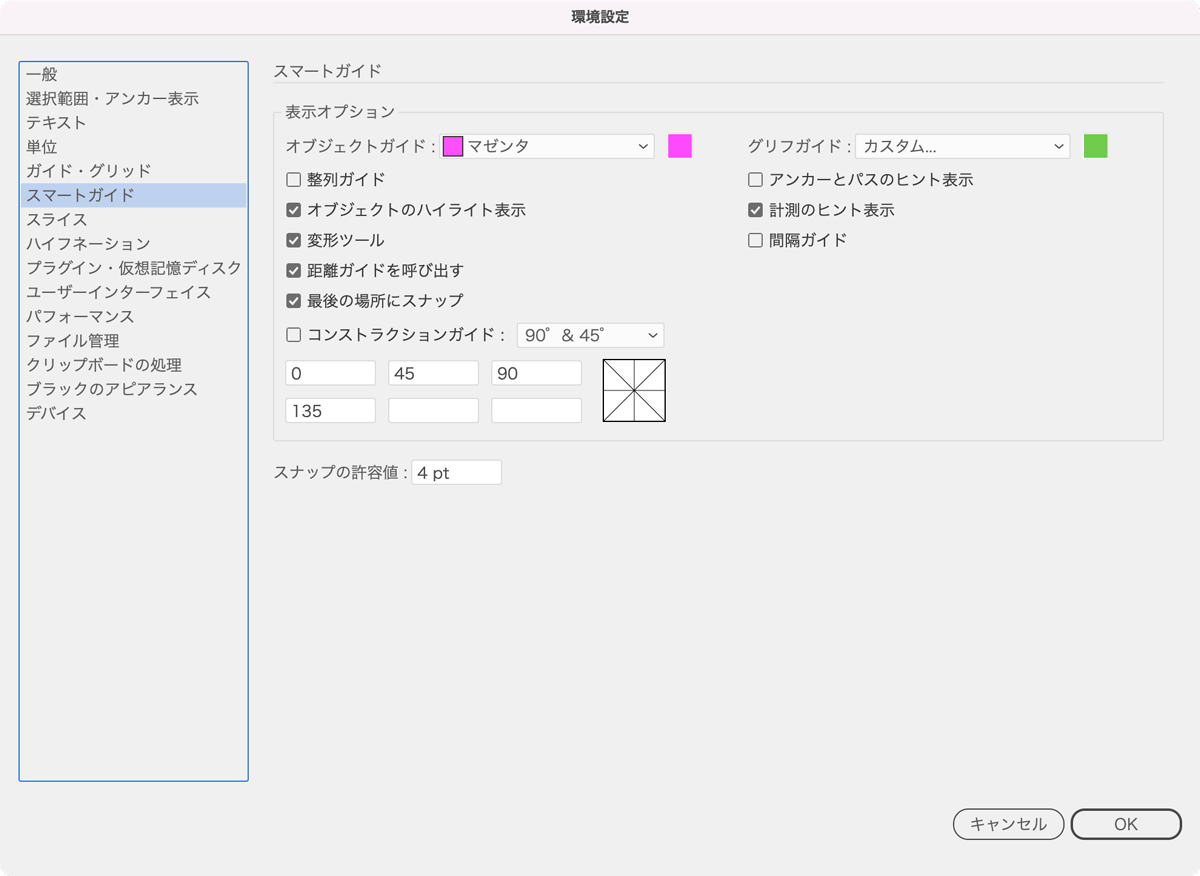This screenshot has width=1200, height=876.
Task: Select デバイス category
Action: click(133, 413)
